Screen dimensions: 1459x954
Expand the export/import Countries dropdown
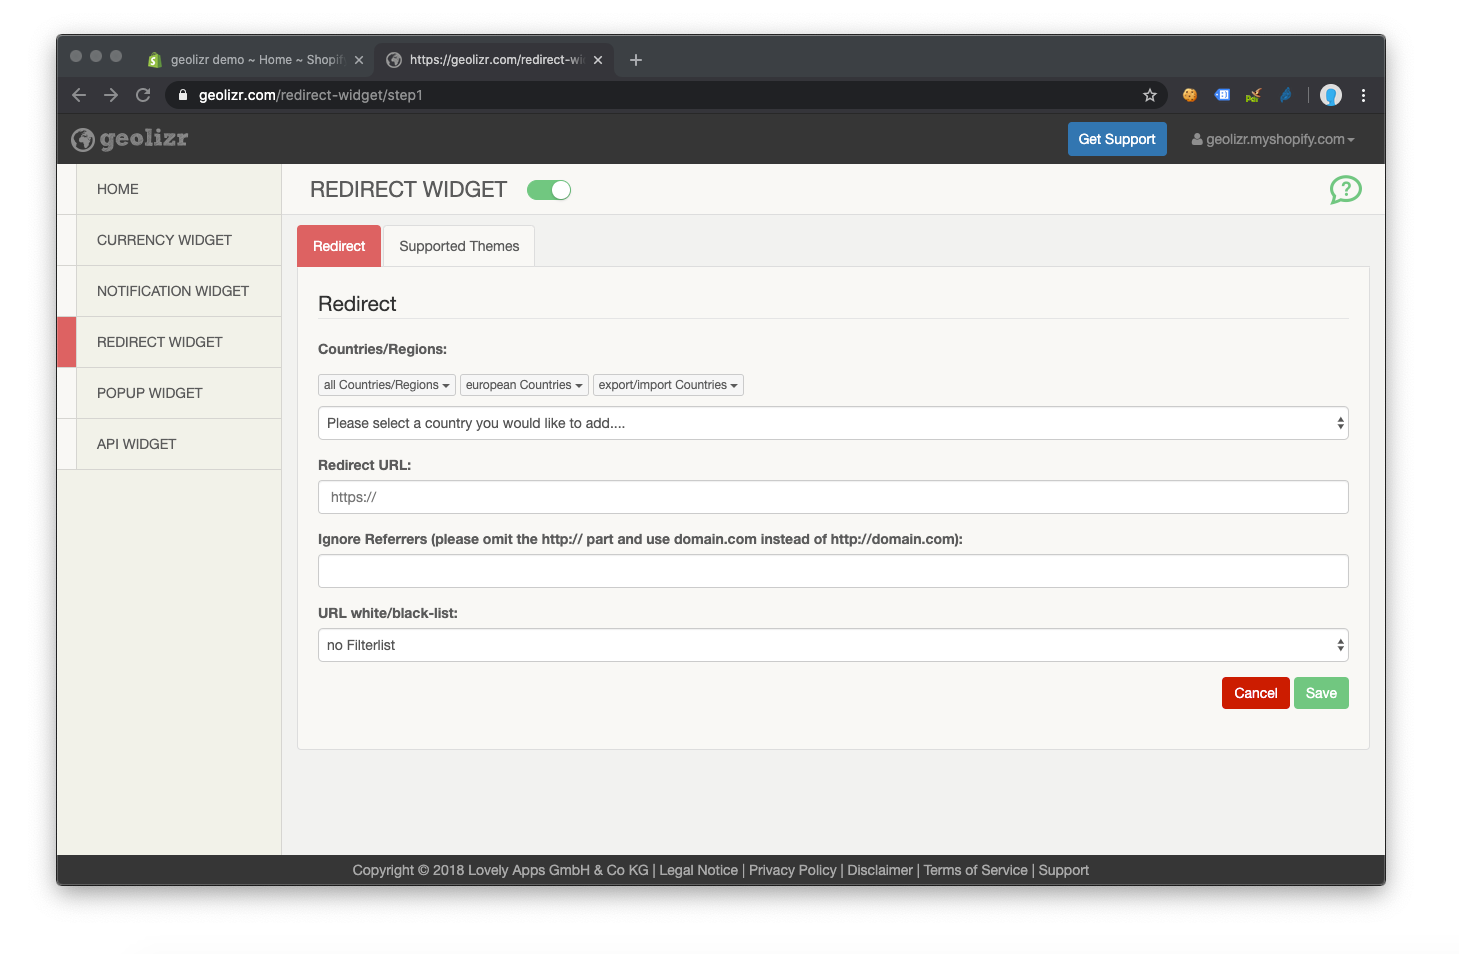pos(668,385)
